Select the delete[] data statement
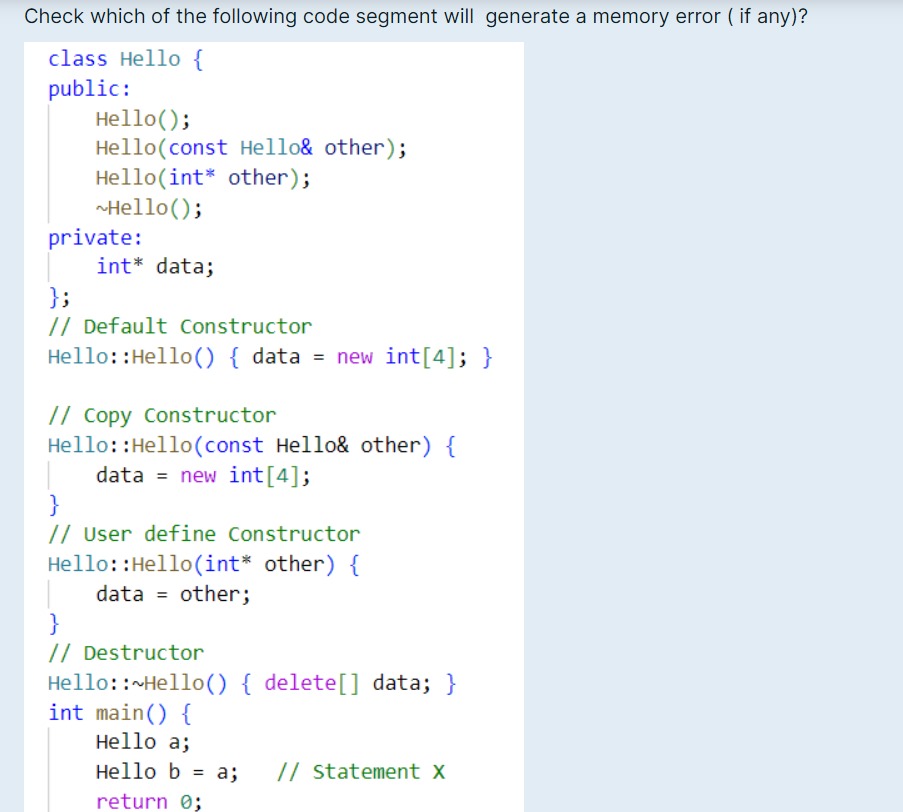The image size is (903, 812). [340, 682]
